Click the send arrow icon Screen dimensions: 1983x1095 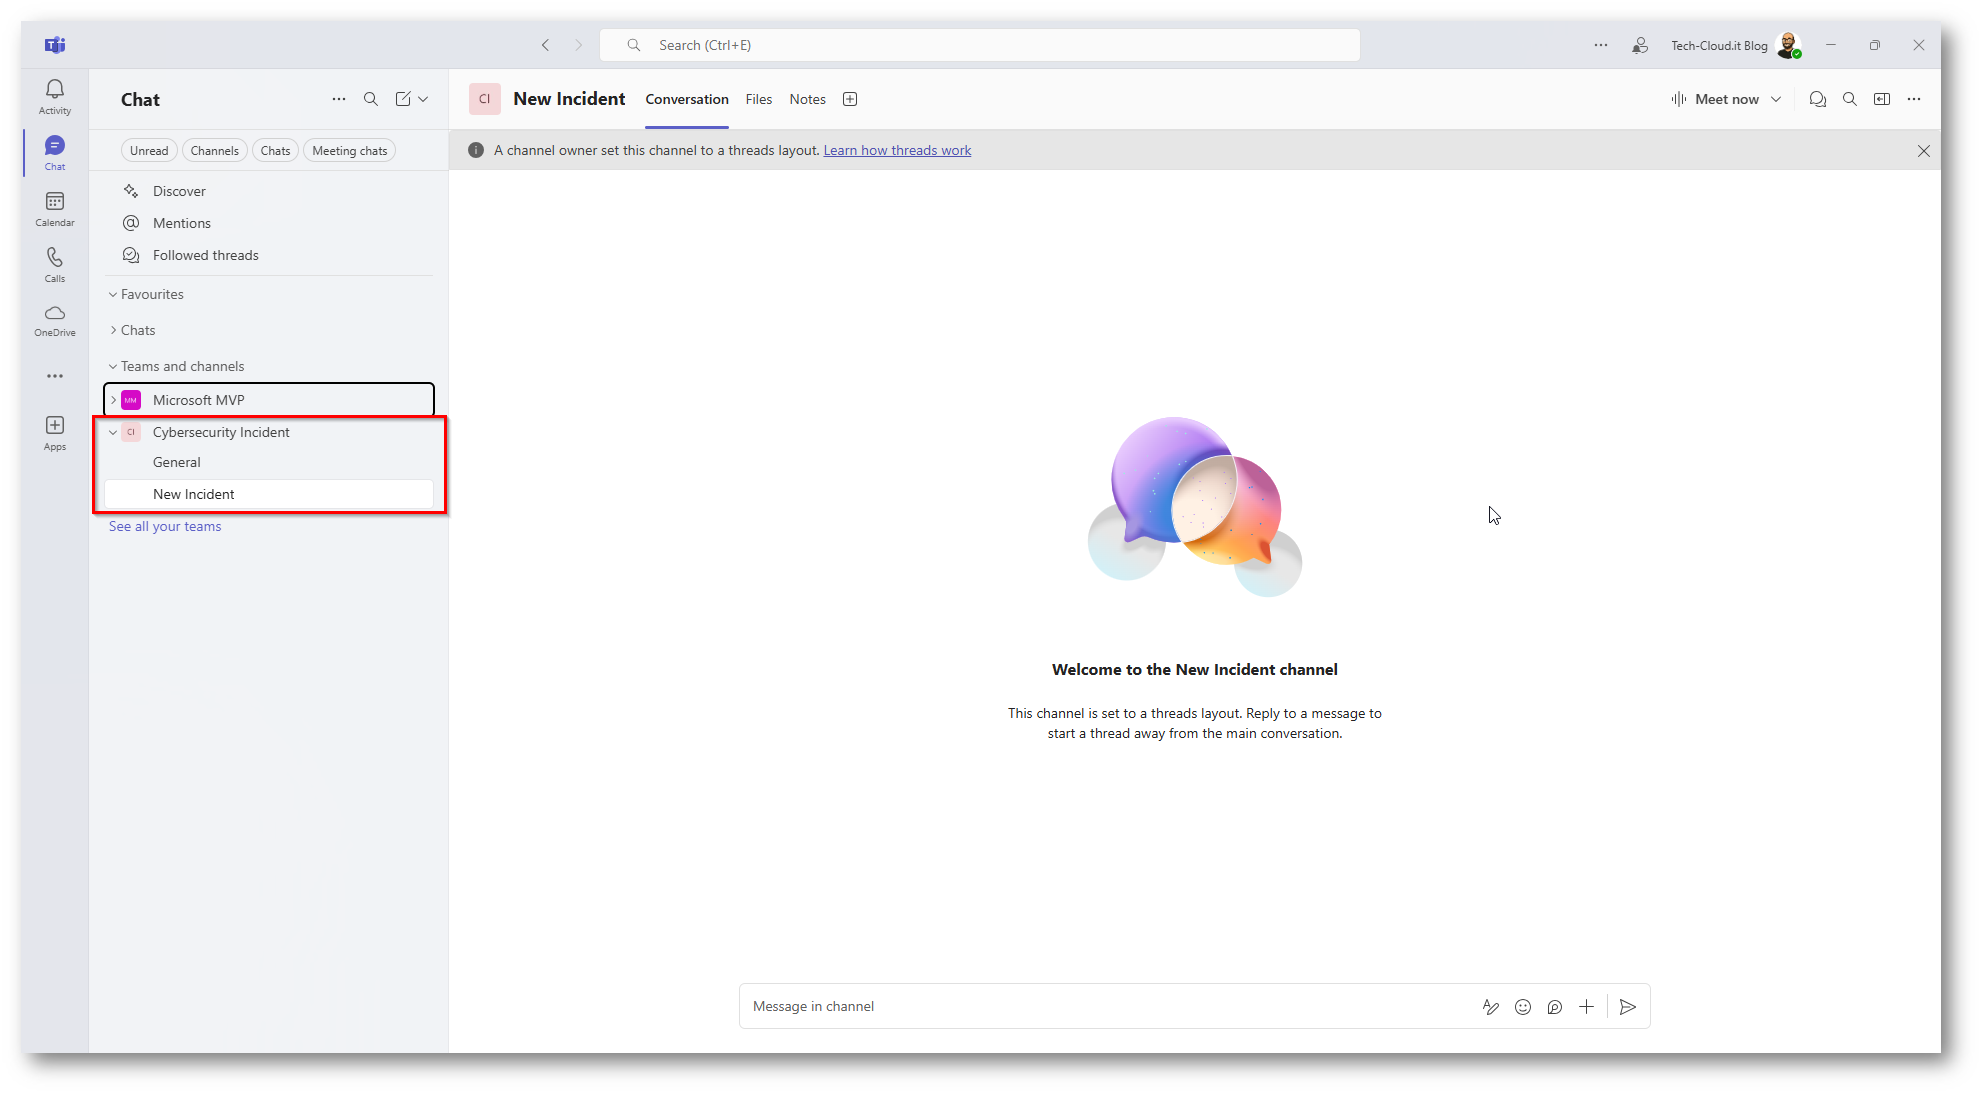[x=1627, y=1007]
